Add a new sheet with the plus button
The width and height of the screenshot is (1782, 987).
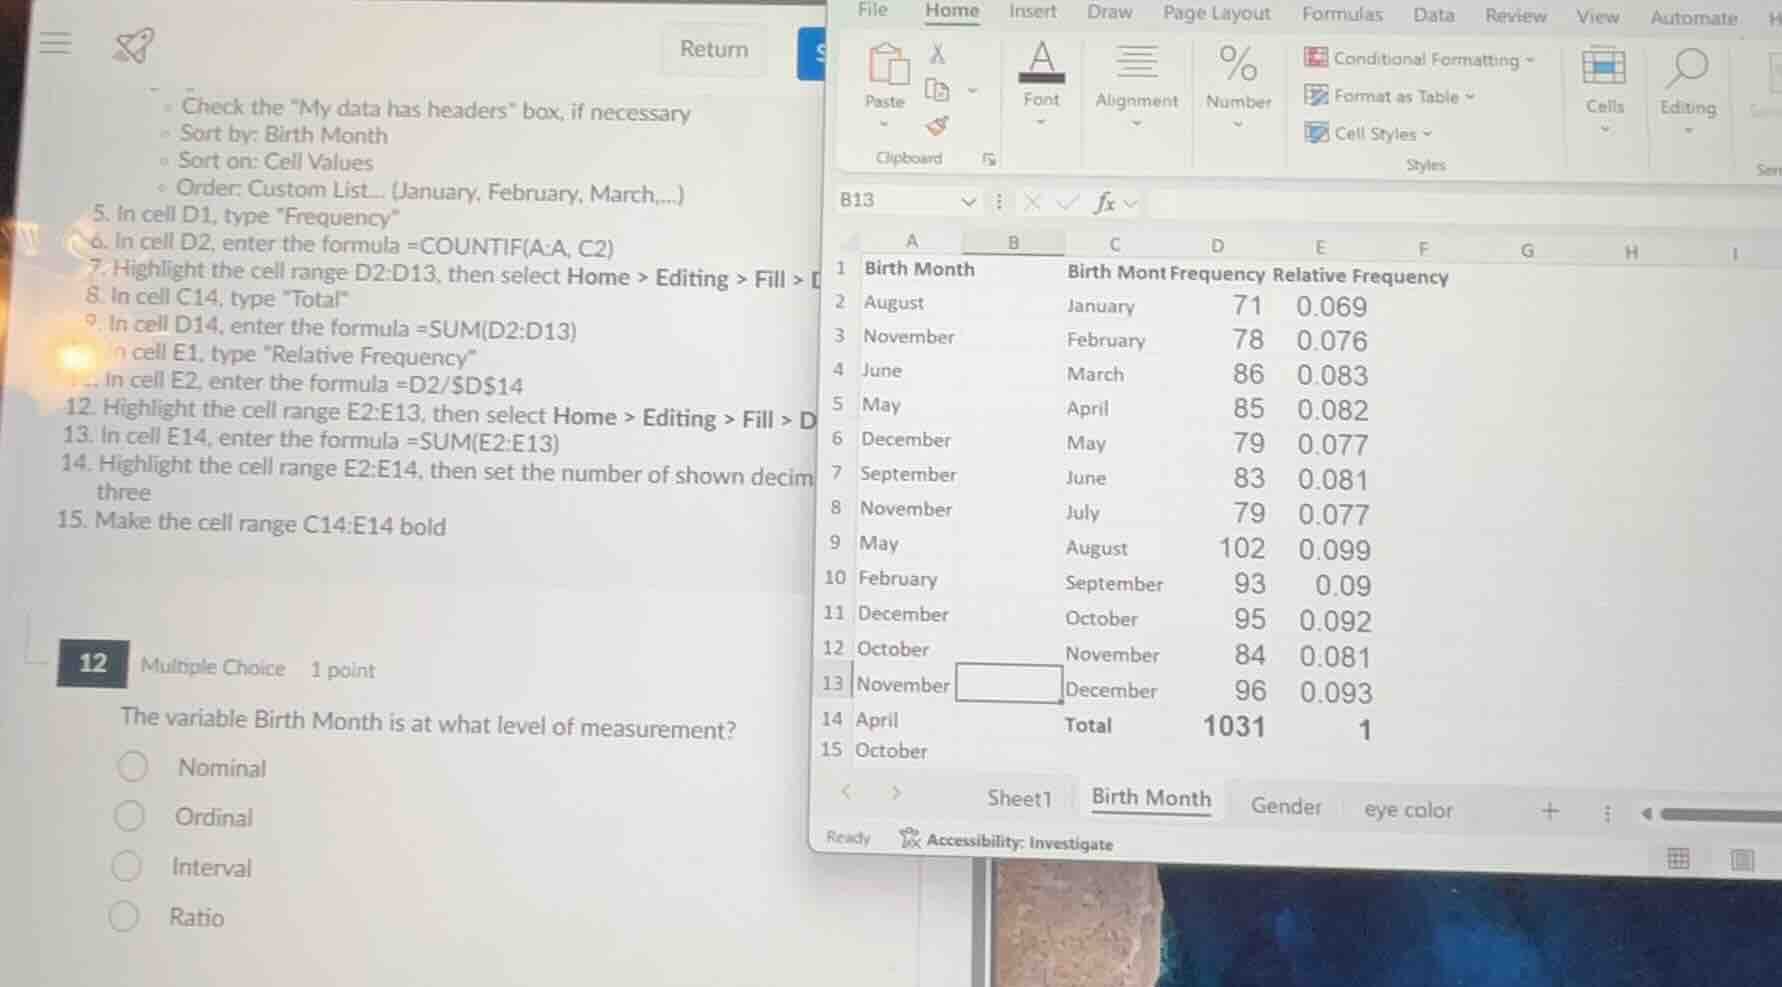pos(1549,812)
